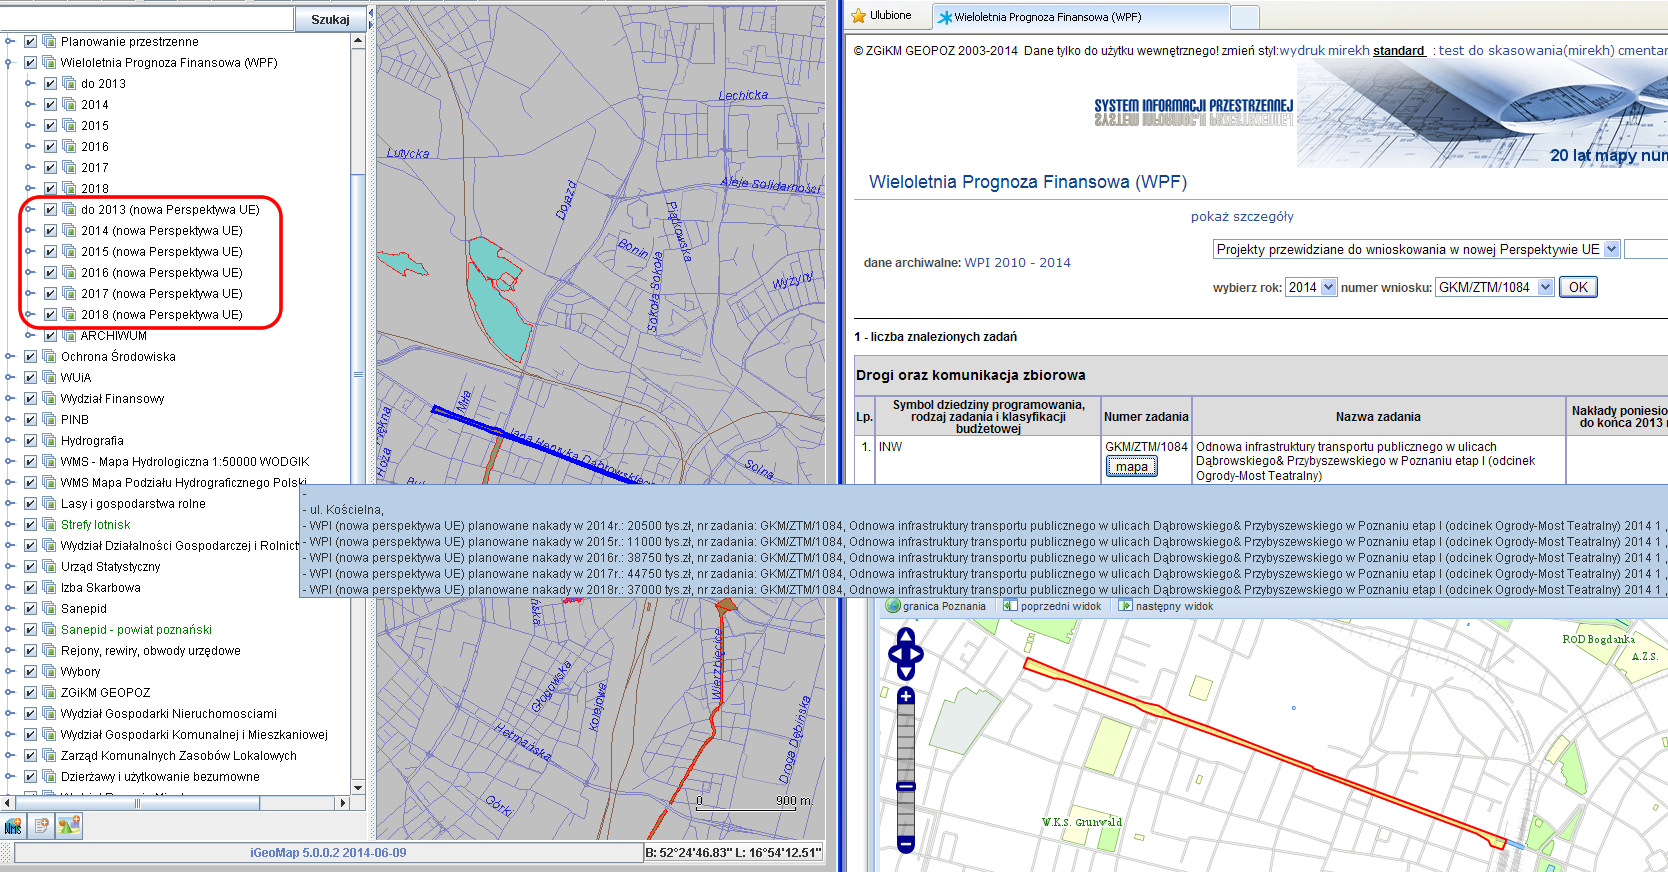Screen dimensions: 1668x872
Task: Pan the map up with arrow control
Action: 906,636
